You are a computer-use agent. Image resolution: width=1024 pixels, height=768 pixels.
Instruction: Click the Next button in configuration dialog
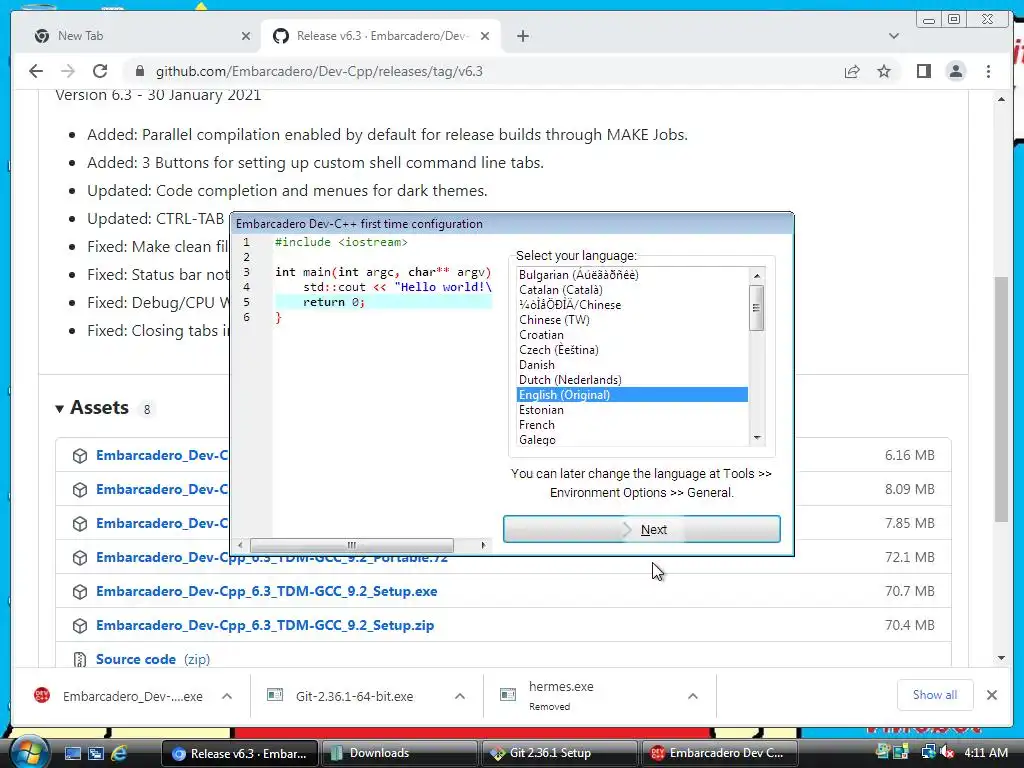(x=641, y=529)
